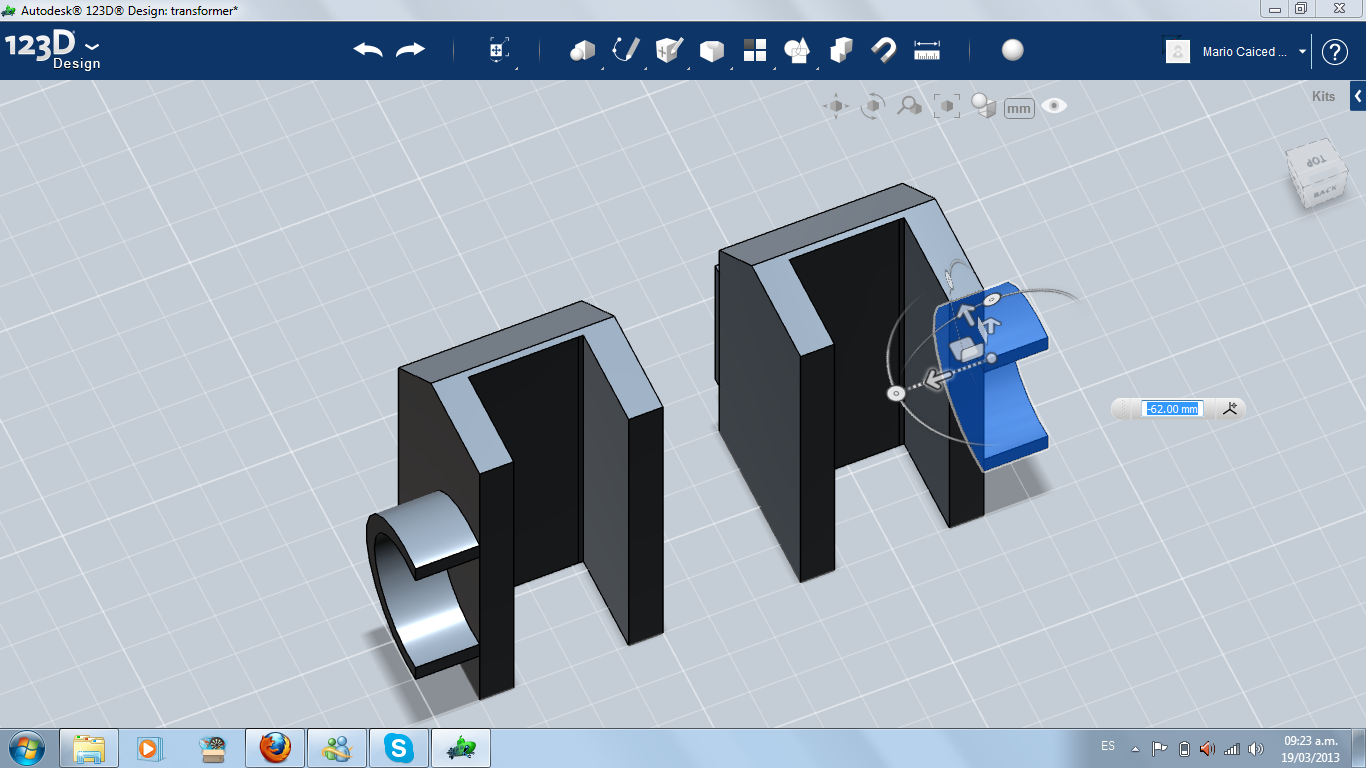Image resolution: width=1366 pixels, height=768 pixels.
Task: Open Action Center flag icon
Action: [1160, 748]
